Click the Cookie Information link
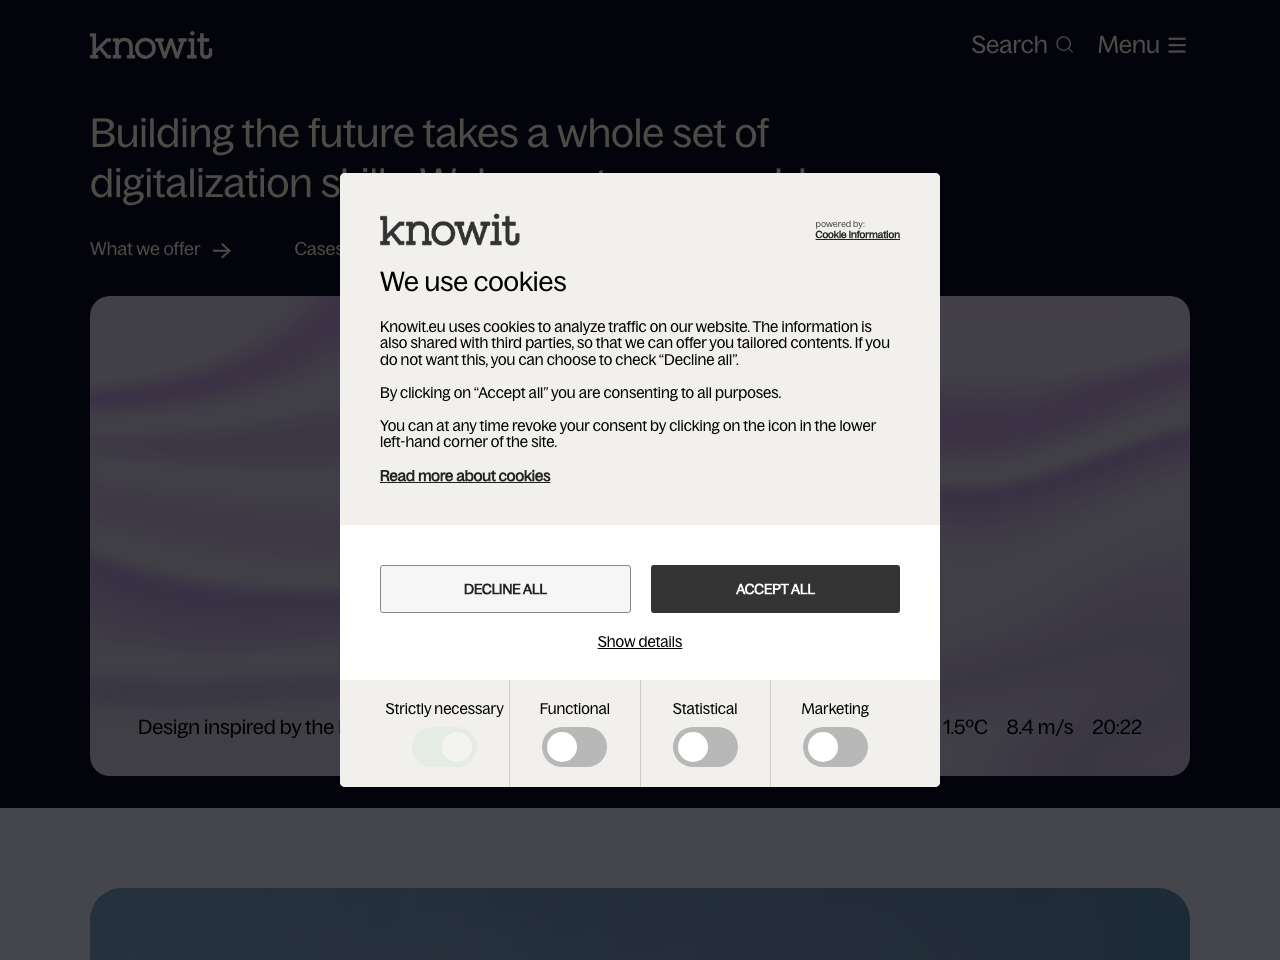The width and height of the screenshot is (1280, 960). 857,235
